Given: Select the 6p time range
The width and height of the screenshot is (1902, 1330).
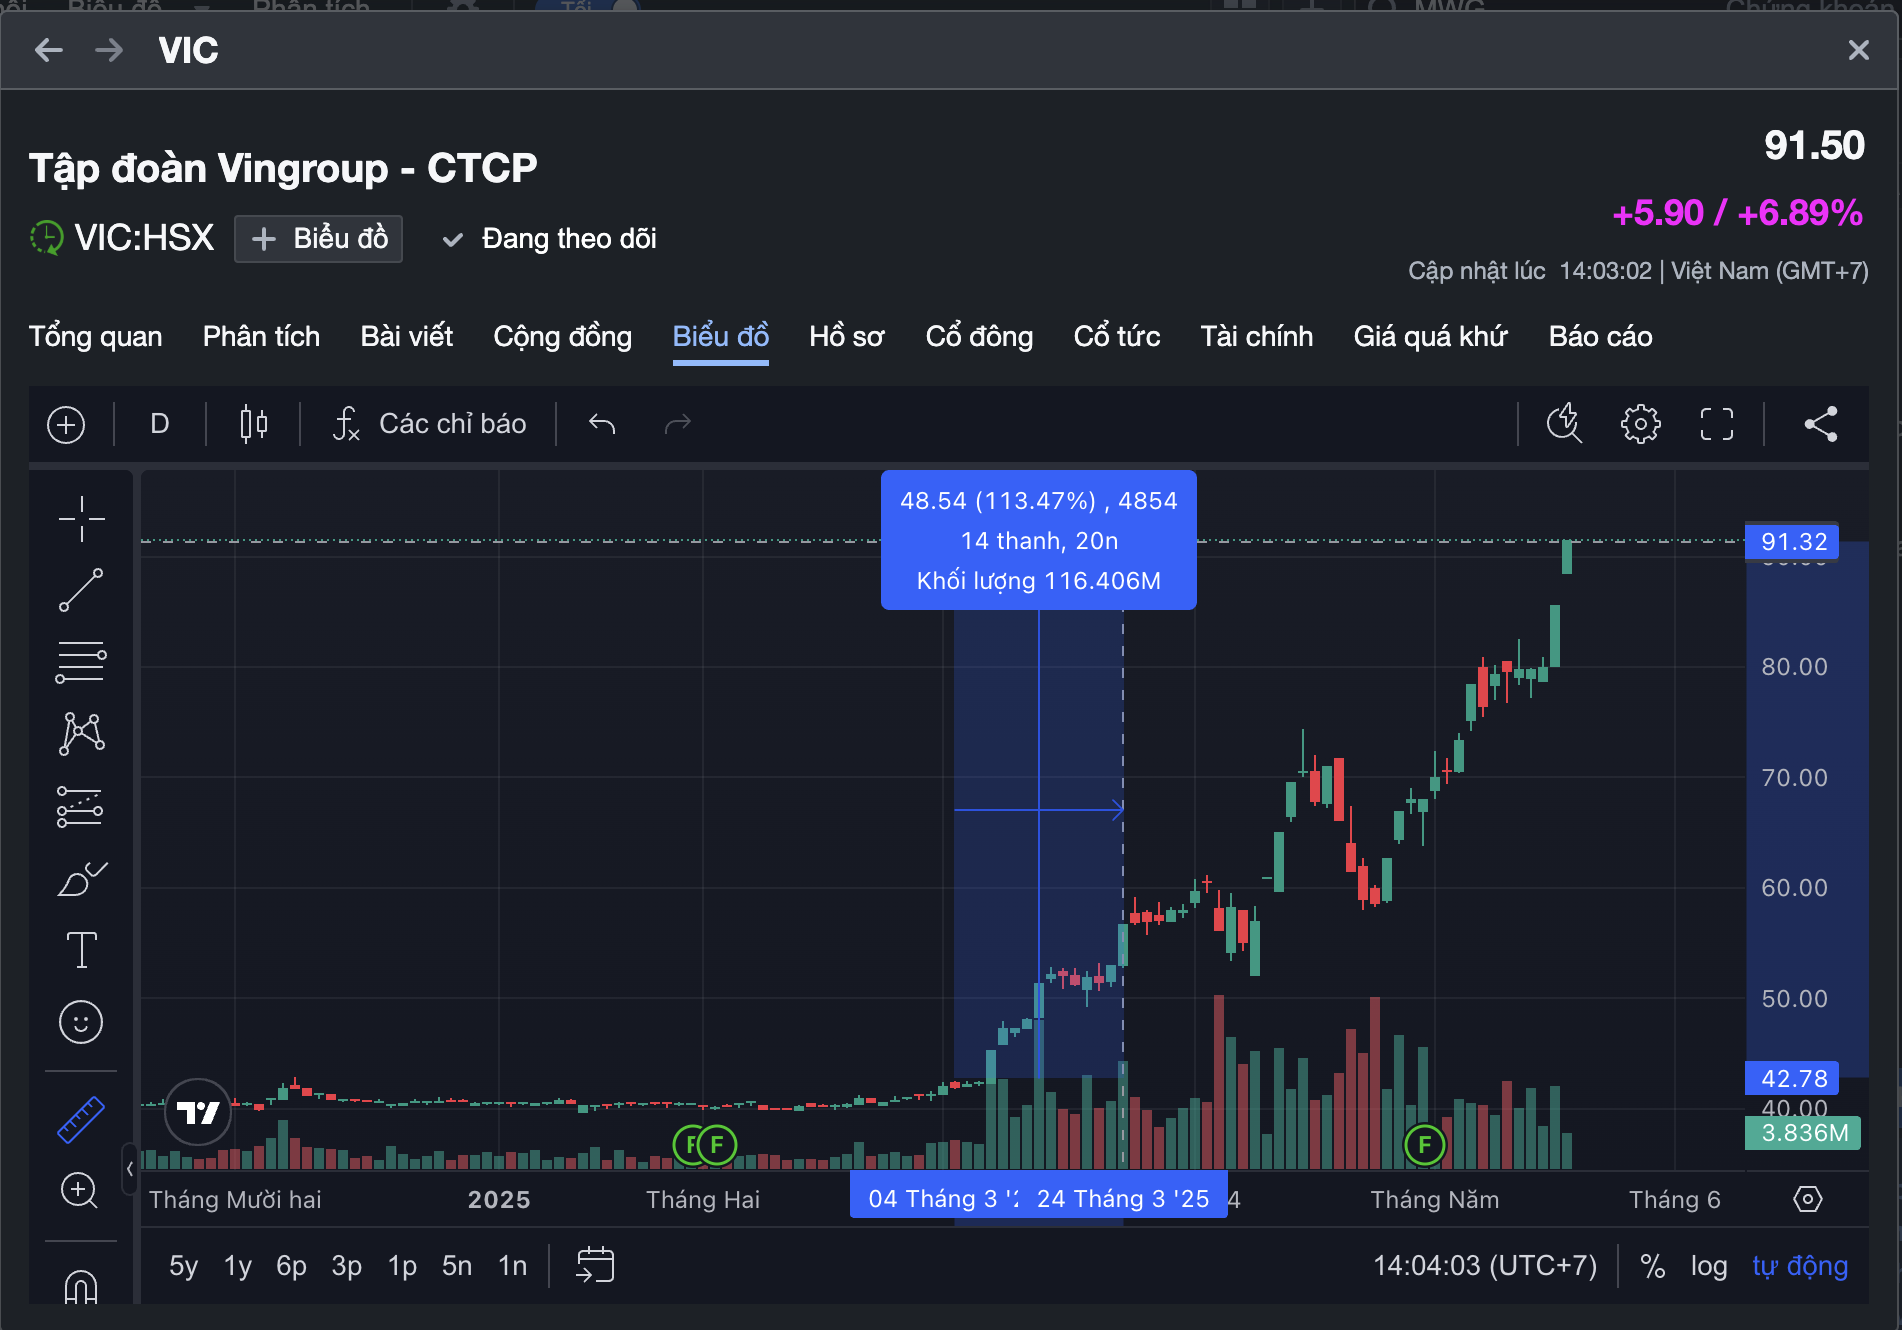Looking at the screenshot, I should 291,1266.
